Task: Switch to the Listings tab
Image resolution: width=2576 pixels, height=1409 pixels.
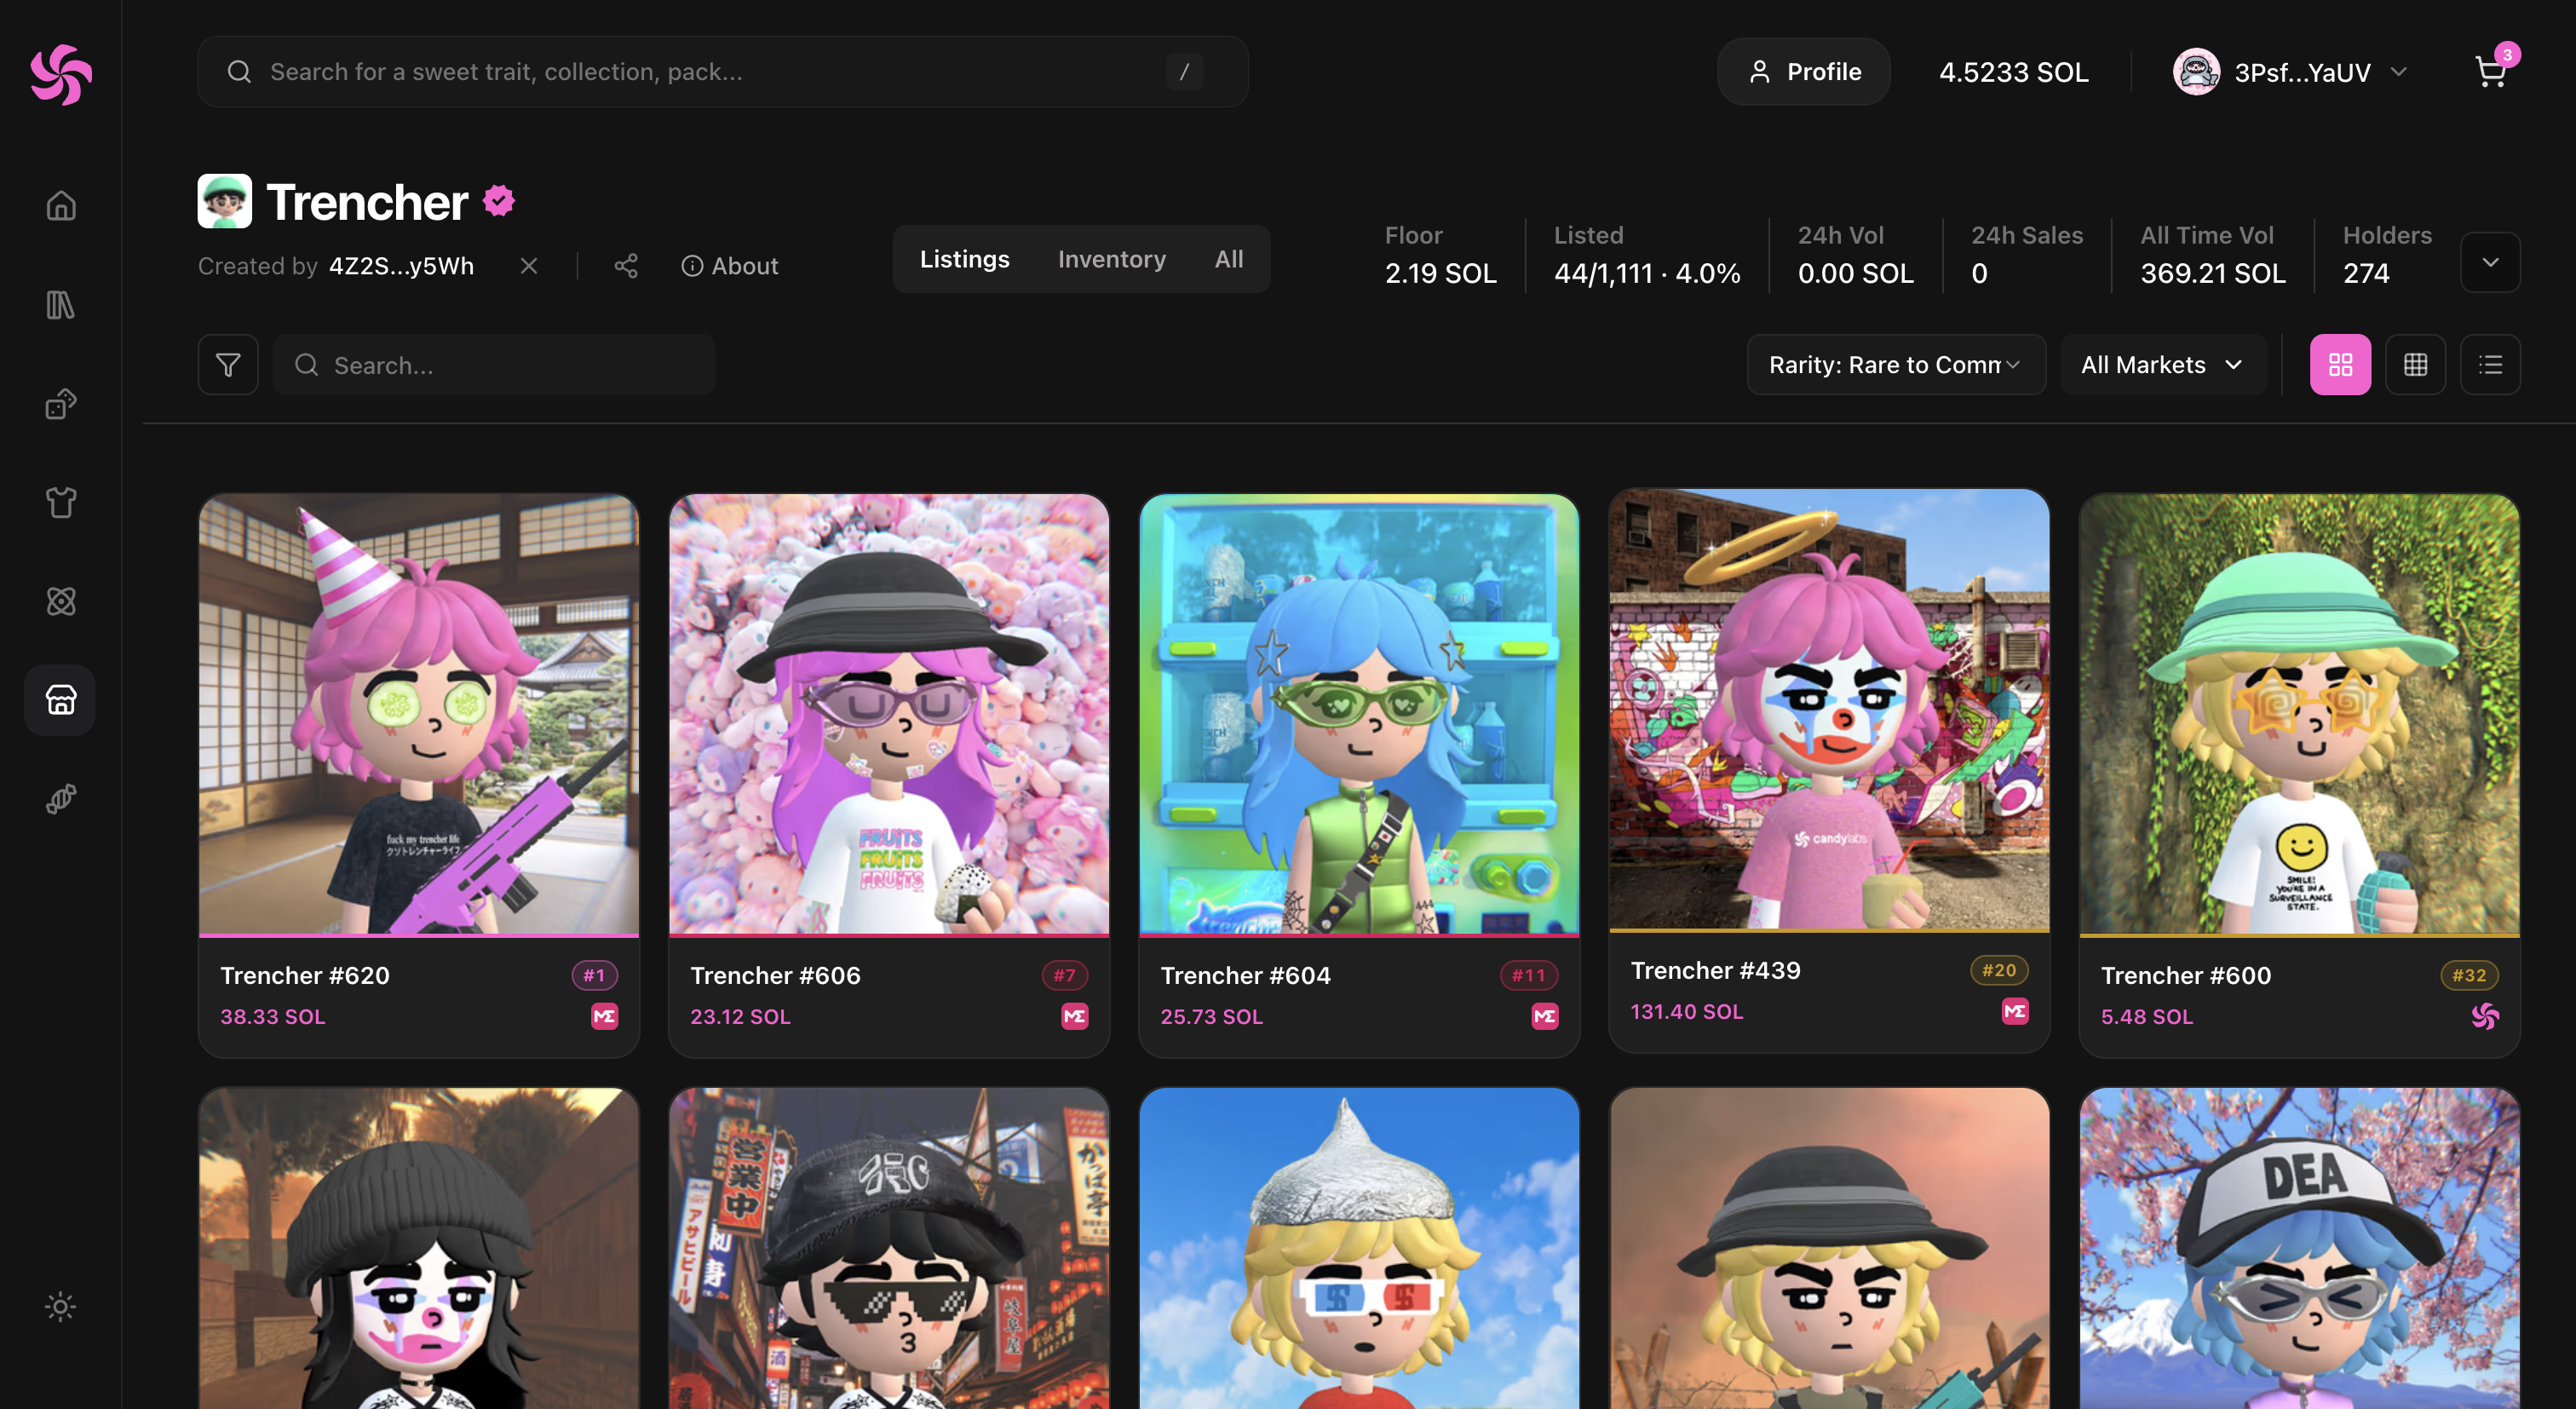Action: [x=964, y=259]
